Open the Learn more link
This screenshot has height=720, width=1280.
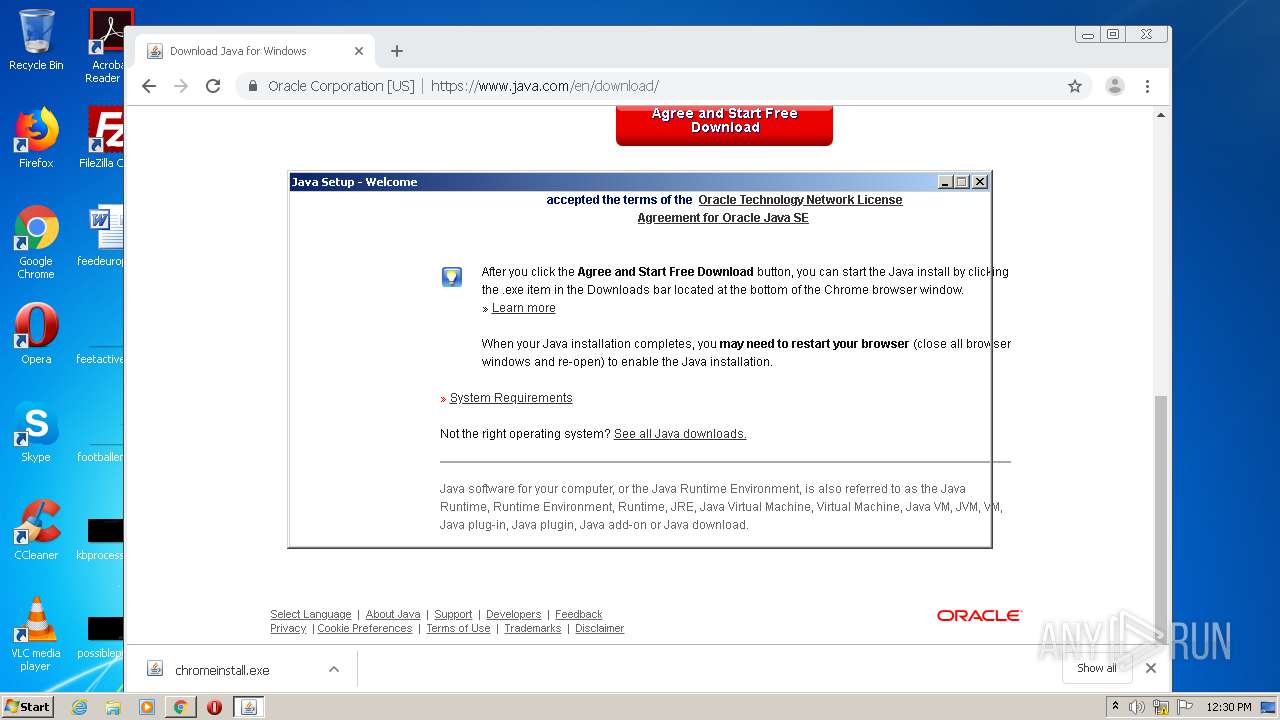(x=523, y=308)
